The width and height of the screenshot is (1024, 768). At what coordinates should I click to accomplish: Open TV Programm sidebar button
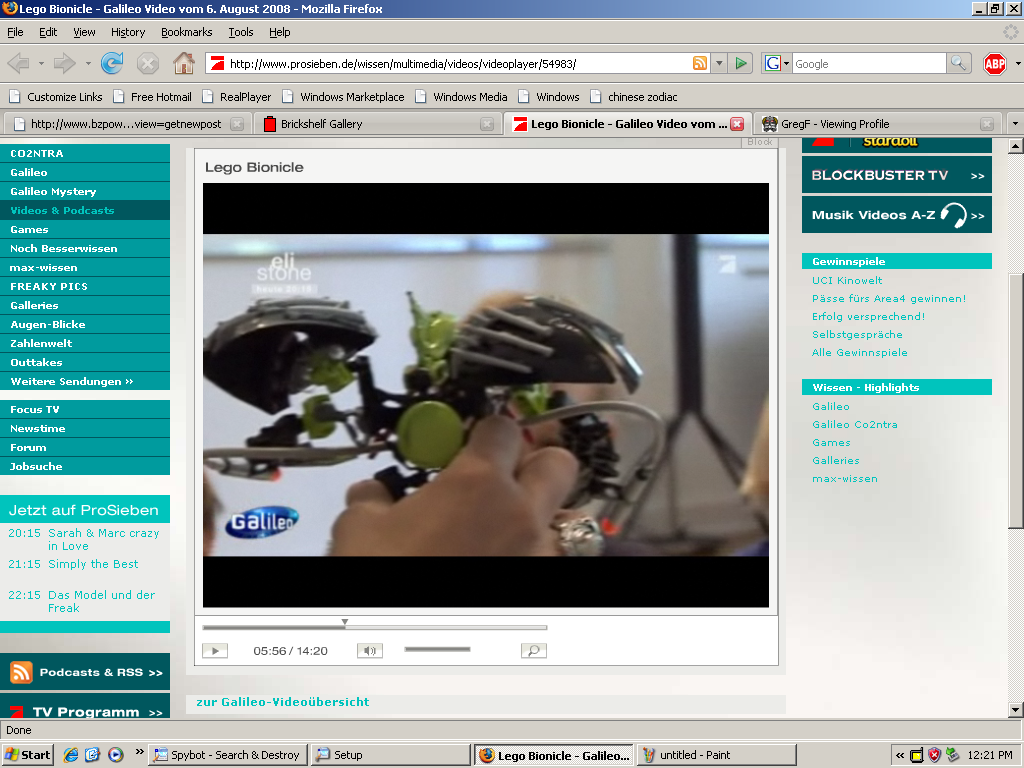(85, 708)
